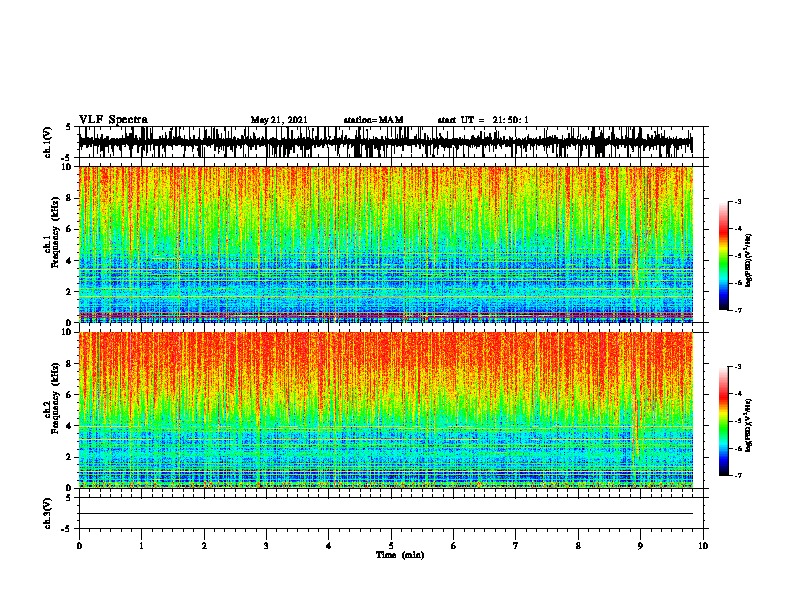Click the ch.1 spectrogram panel
This screenshot has height=612, width=792.
coord(385,244)
